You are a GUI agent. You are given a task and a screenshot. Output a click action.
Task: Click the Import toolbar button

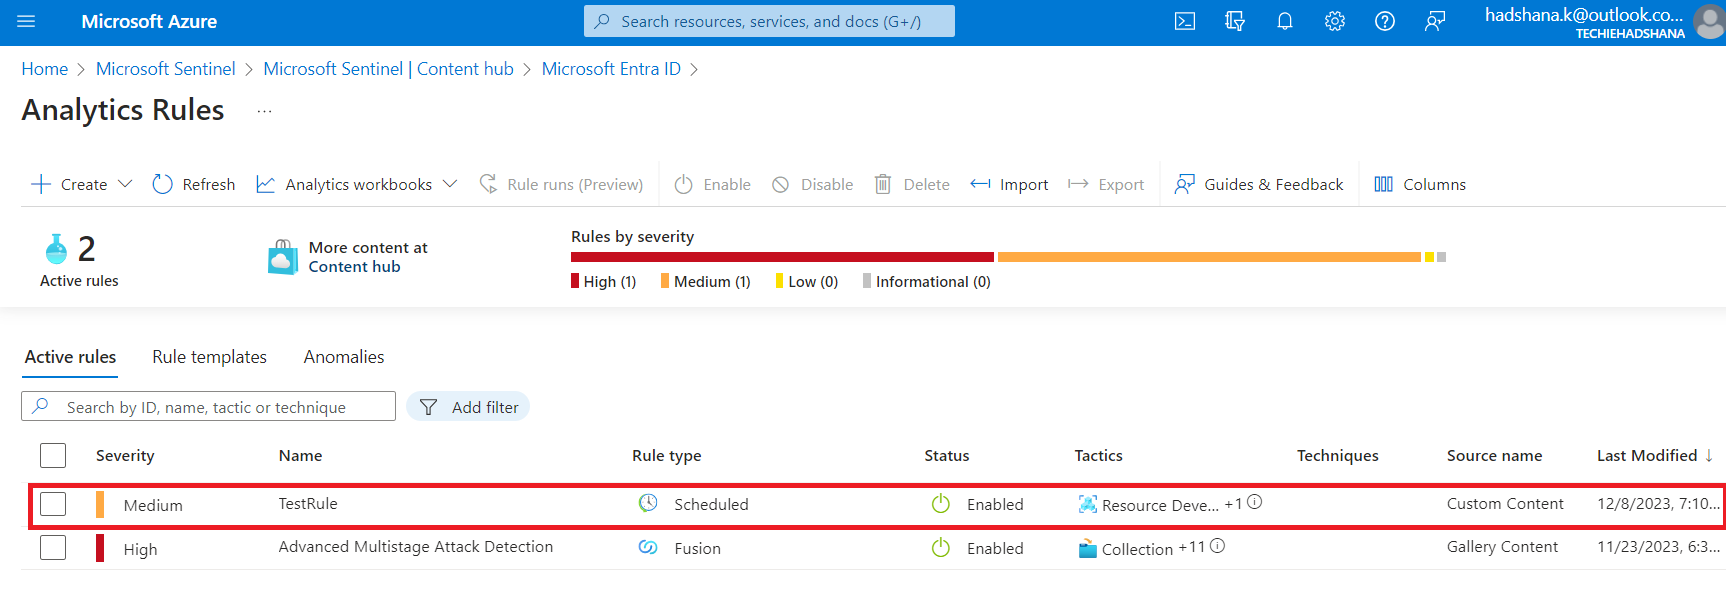(x=1009, y=184)
